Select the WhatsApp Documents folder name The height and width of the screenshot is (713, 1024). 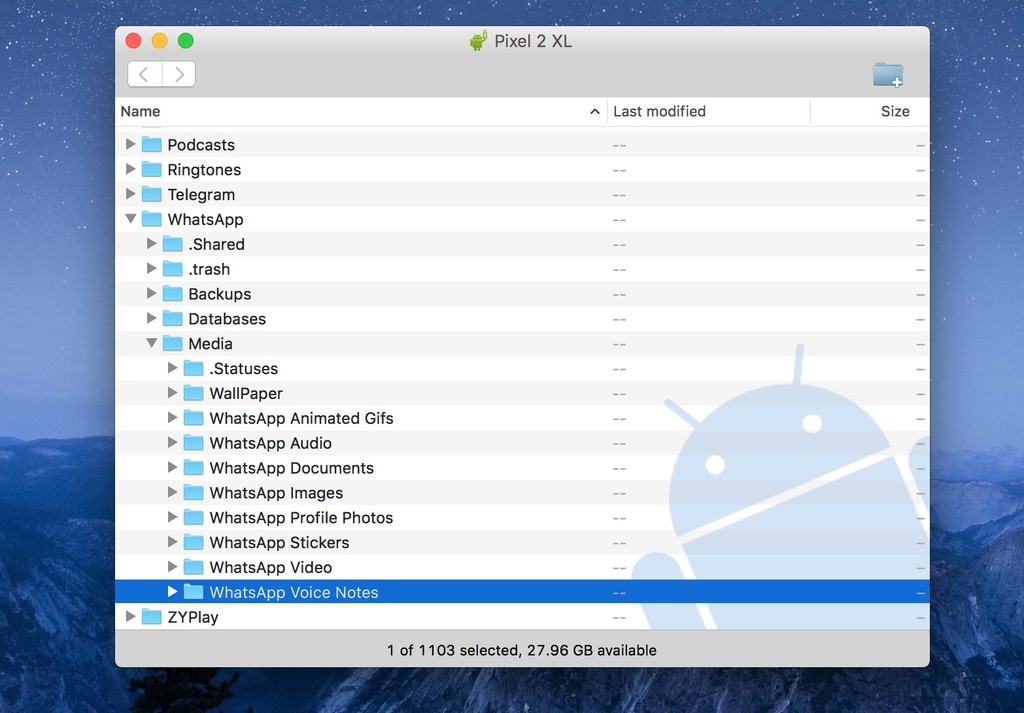pos(292,468)
